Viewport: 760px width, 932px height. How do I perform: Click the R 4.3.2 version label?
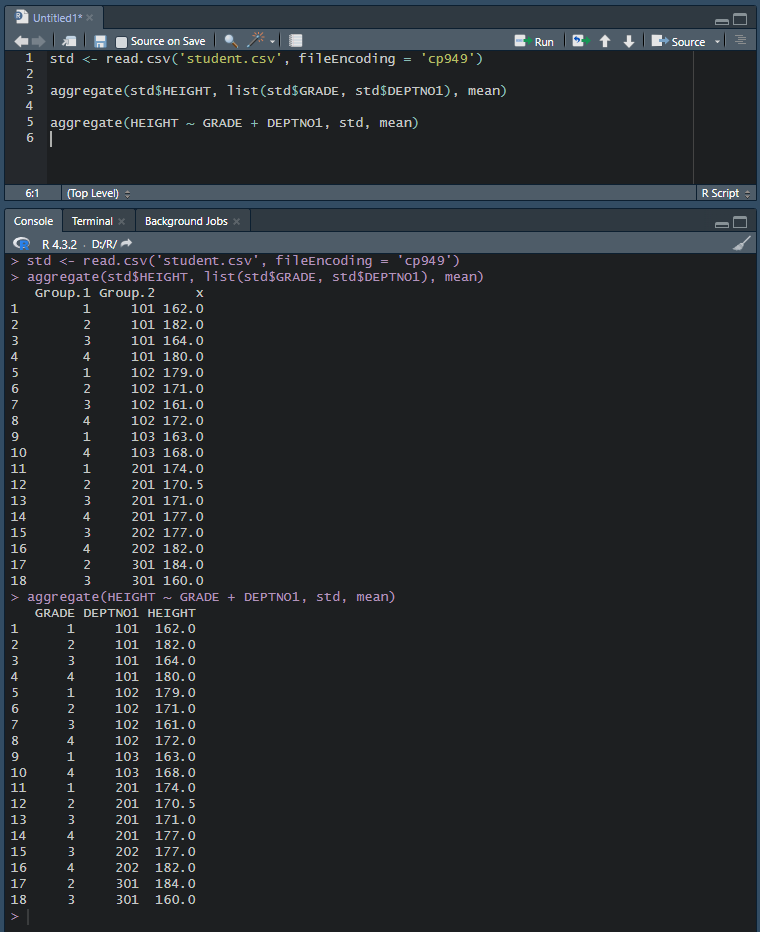pos(59,244)
